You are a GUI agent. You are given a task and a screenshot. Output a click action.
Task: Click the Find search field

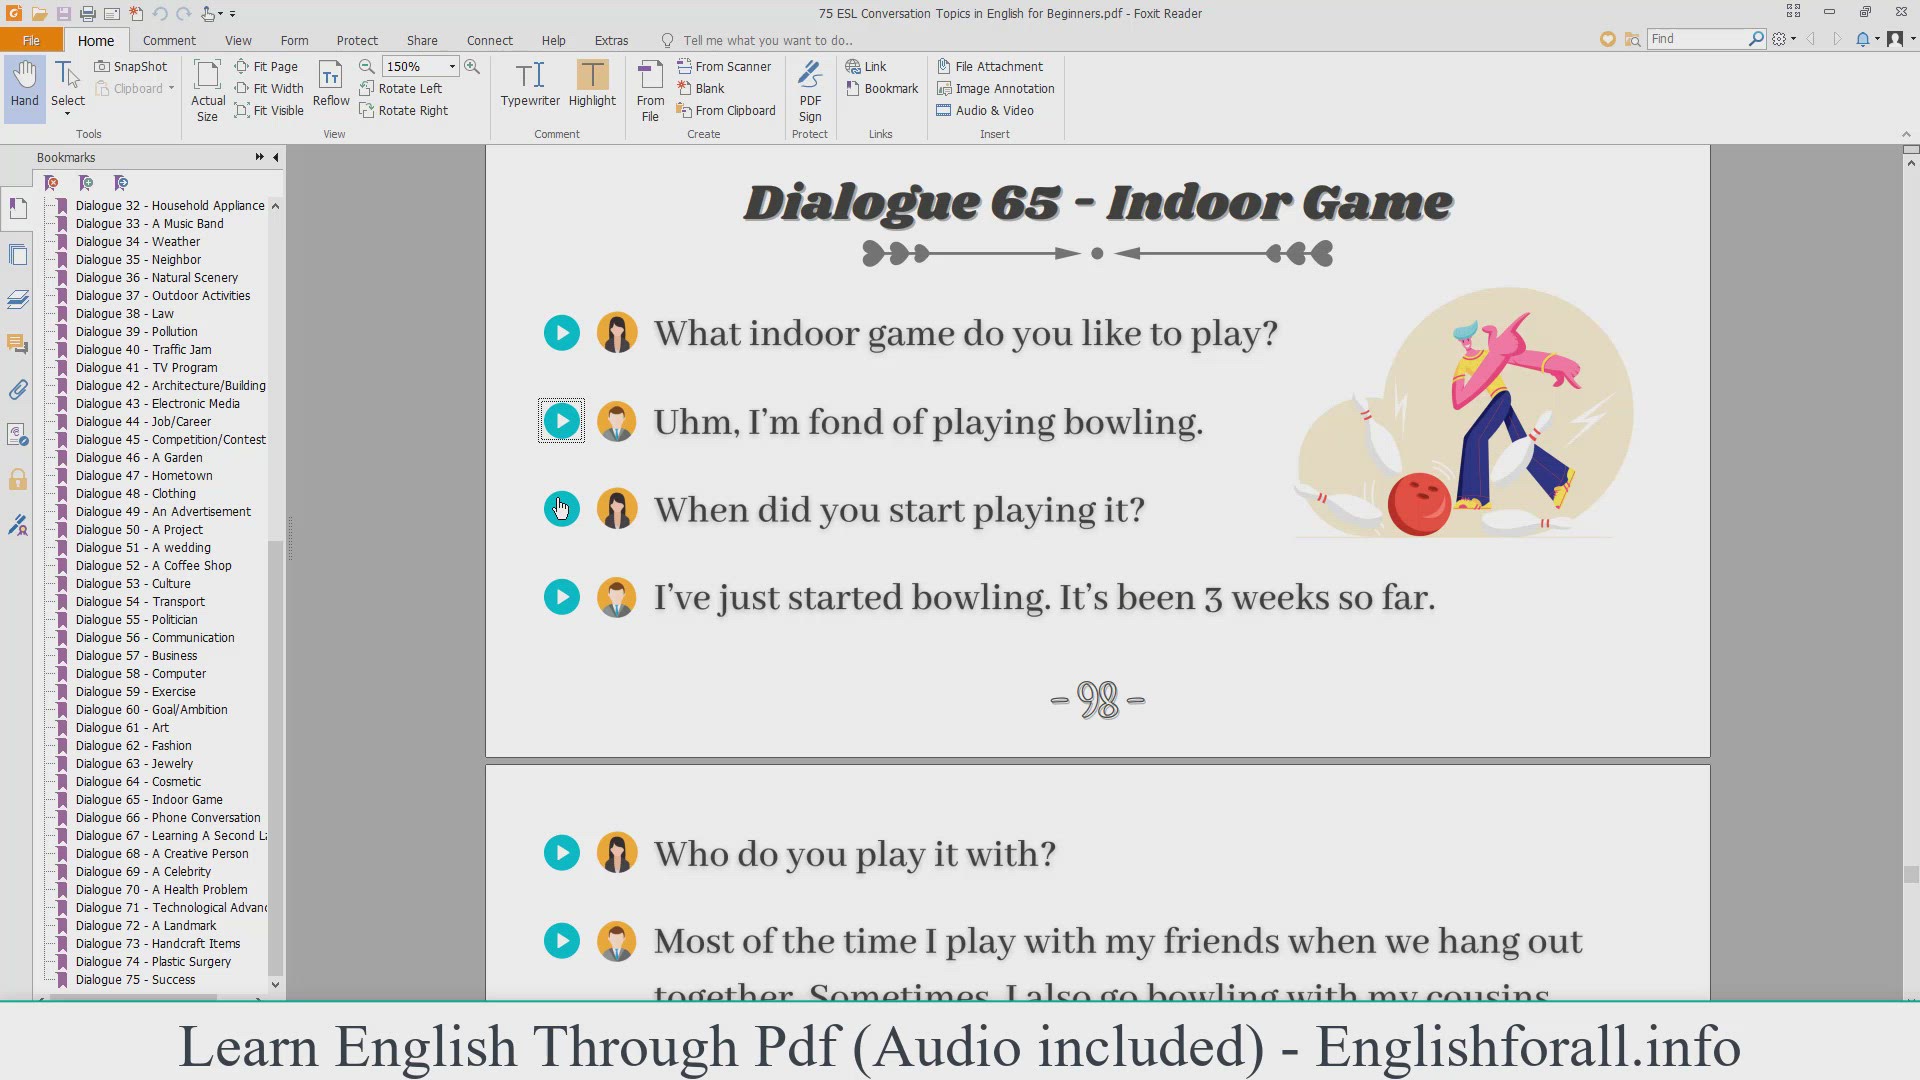point(1698,38)
